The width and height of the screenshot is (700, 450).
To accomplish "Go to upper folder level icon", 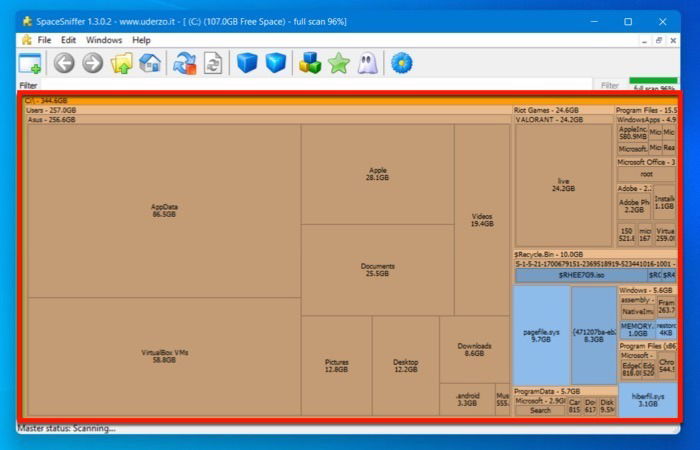I will (121, 63).
